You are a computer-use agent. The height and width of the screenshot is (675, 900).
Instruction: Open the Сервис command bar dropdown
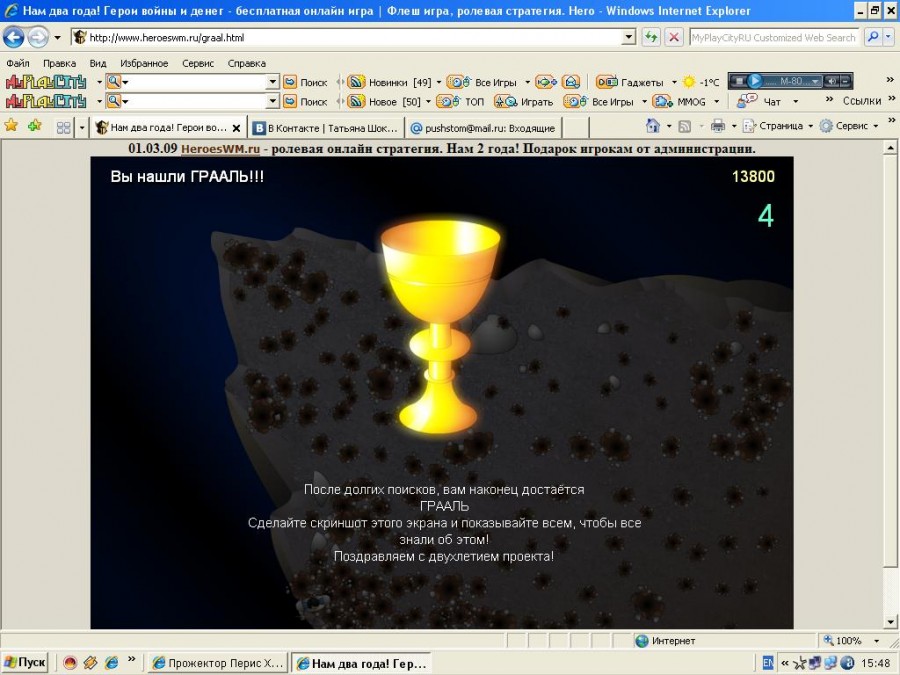click(876, 126)
